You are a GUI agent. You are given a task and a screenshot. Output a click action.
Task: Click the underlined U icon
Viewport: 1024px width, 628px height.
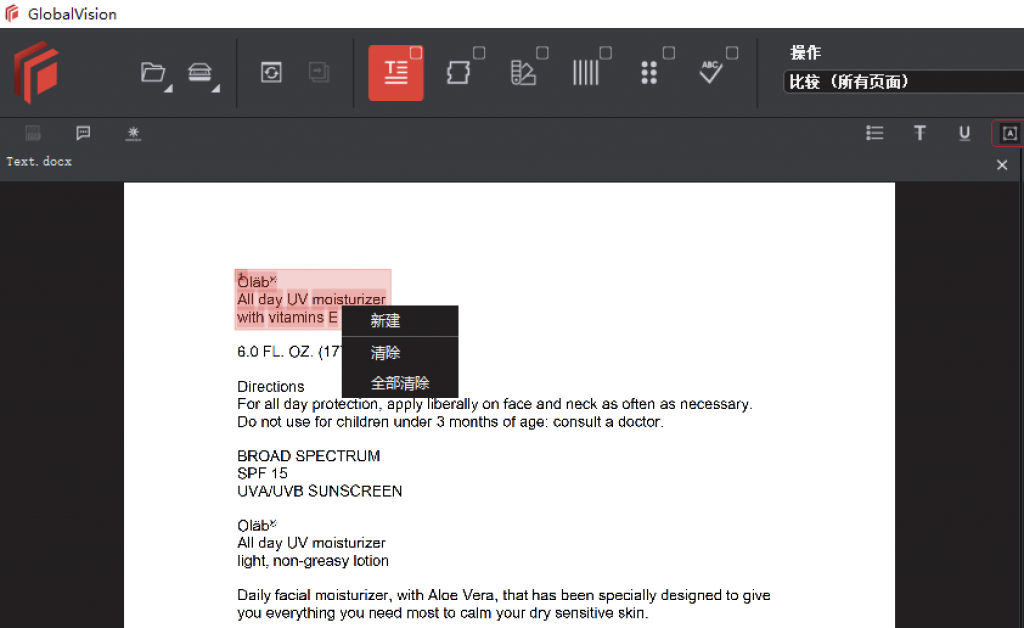click(965, 133)
